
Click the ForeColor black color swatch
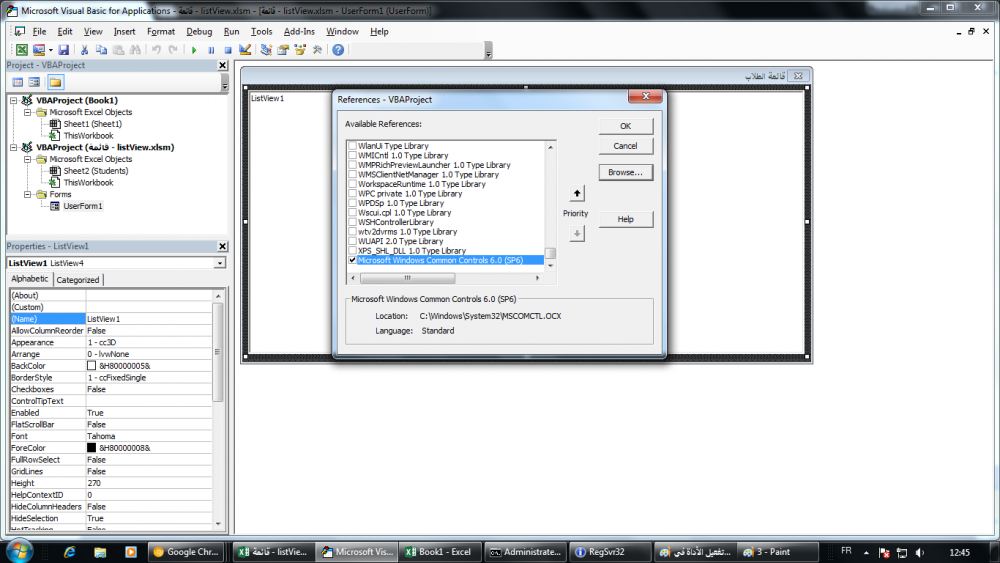[91, 448]
